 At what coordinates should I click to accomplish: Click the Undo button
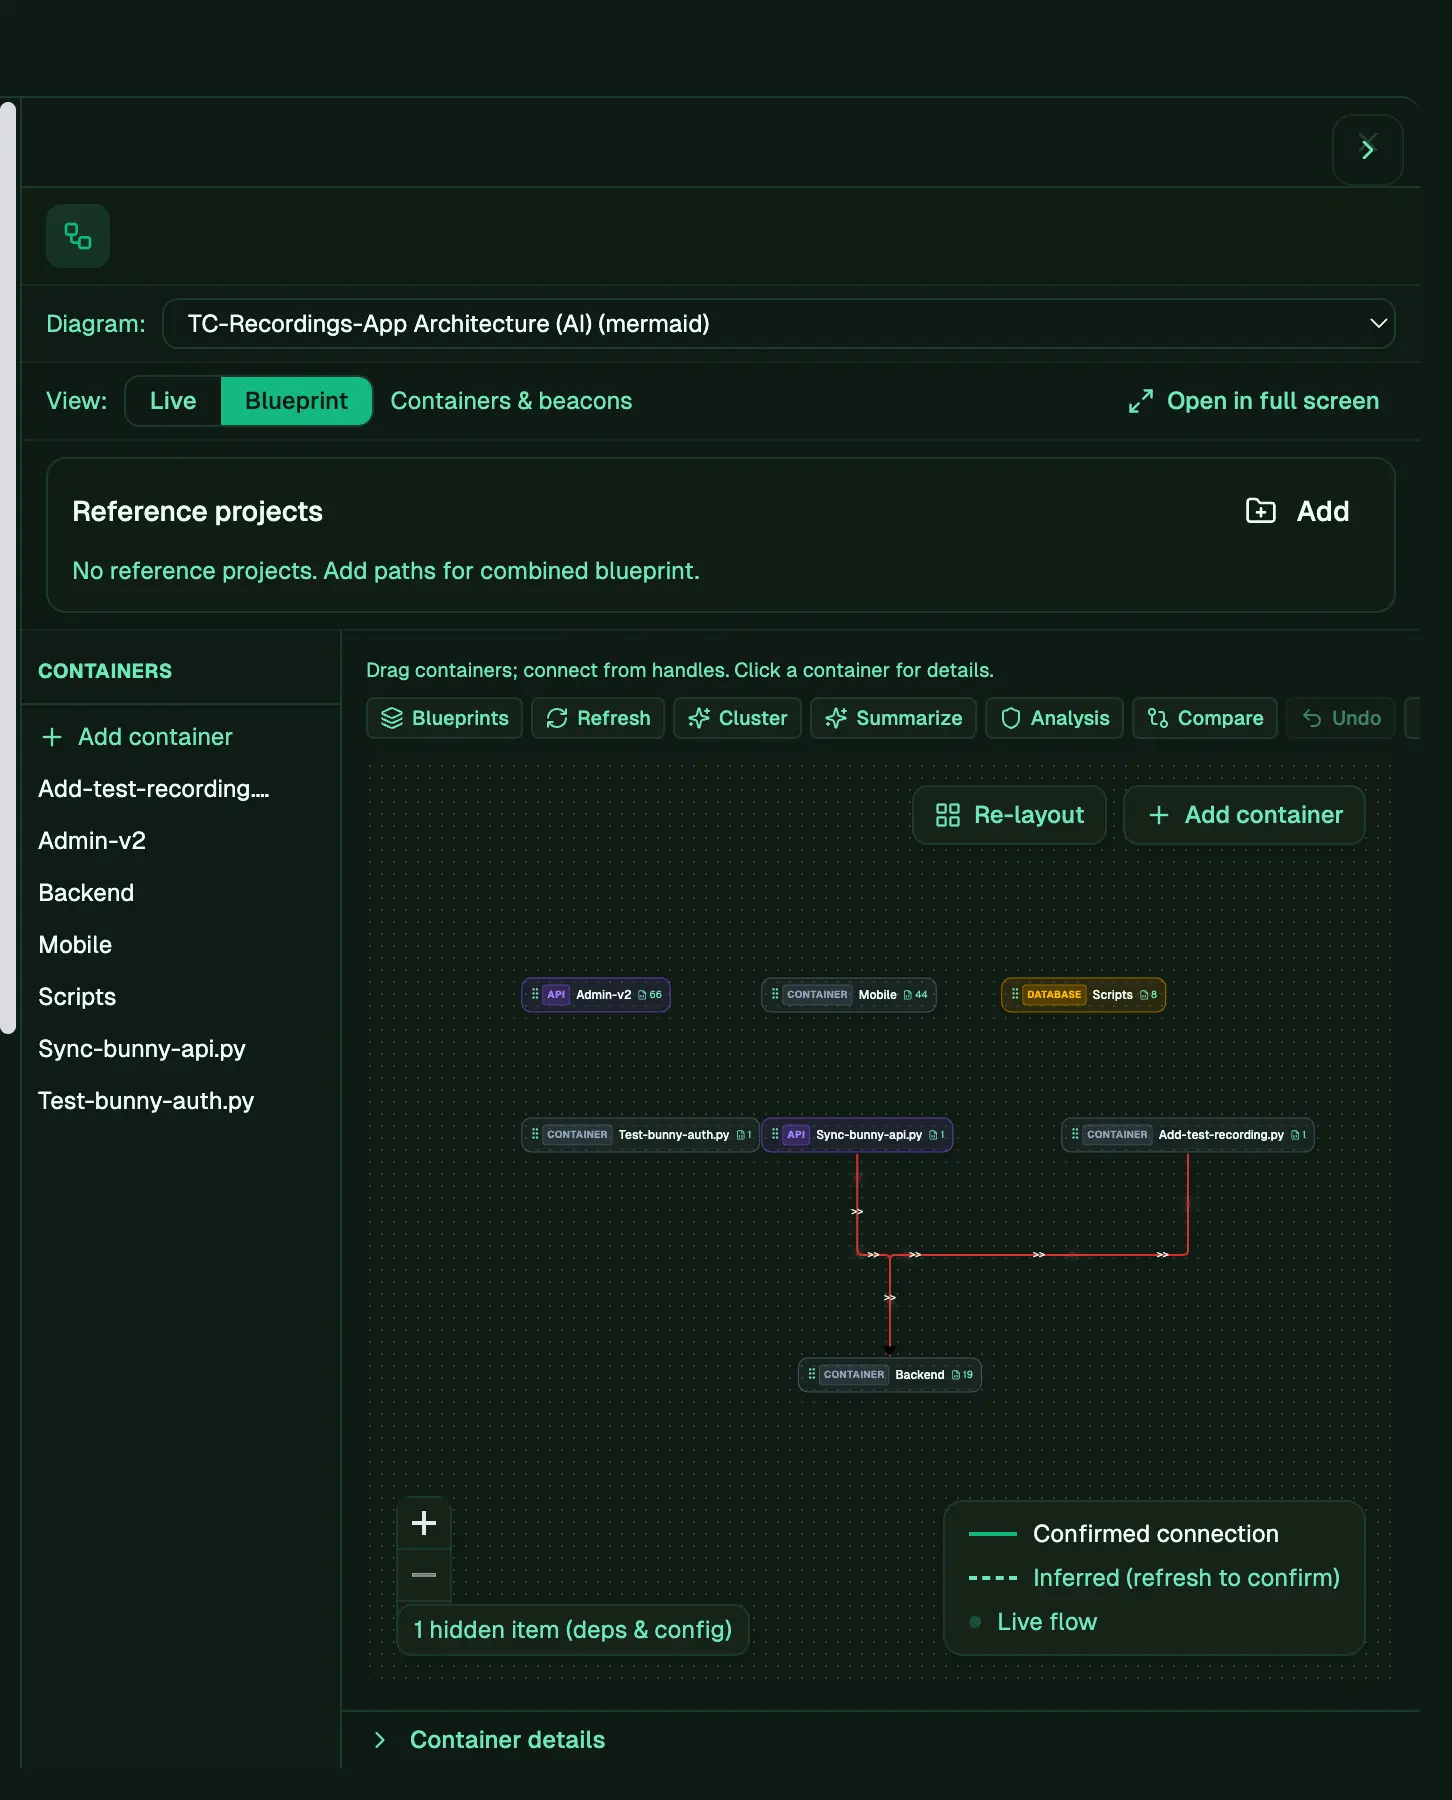point(1341,718)
